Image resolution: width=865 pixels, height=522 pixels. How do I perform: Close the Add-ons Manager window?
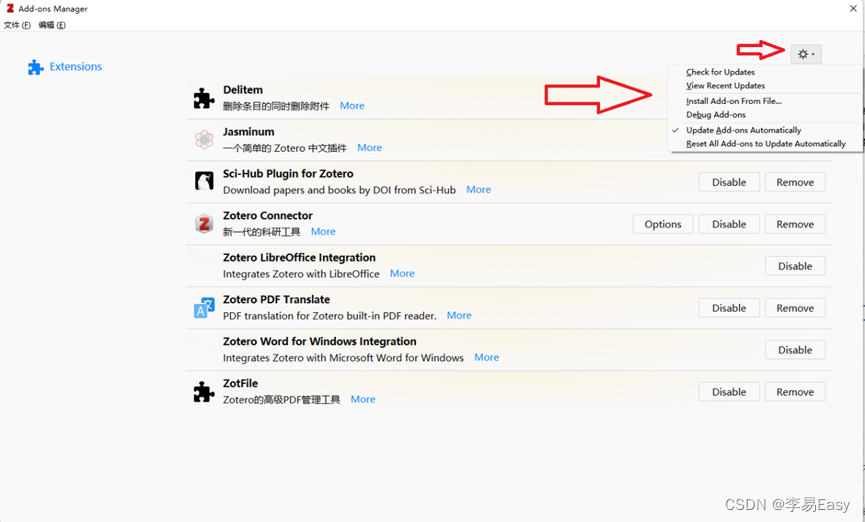click(x=853, y=8)
